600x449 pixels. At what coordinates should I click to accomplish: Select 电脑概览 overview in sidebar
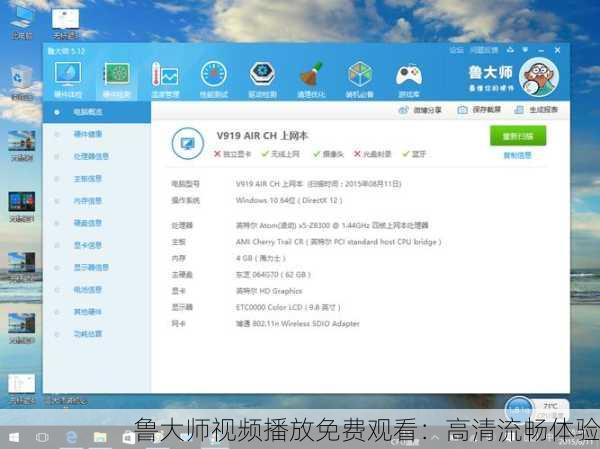[x=97, y=112]
